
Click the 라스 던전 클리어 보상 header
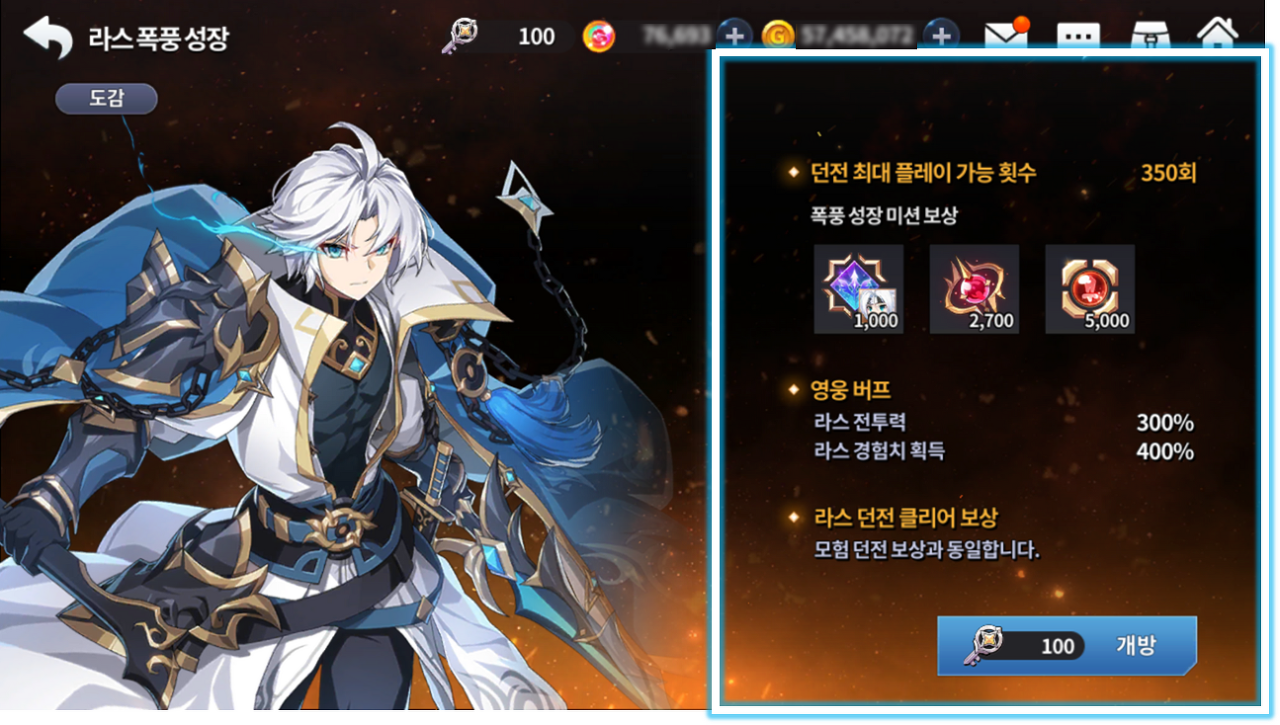point(904,518)
